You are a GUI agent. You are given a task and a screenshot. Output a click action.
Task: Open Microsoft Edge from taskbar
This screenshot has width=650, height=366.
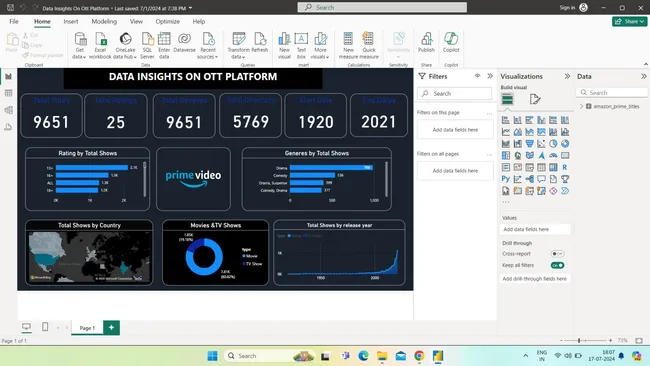coord(363,356)
